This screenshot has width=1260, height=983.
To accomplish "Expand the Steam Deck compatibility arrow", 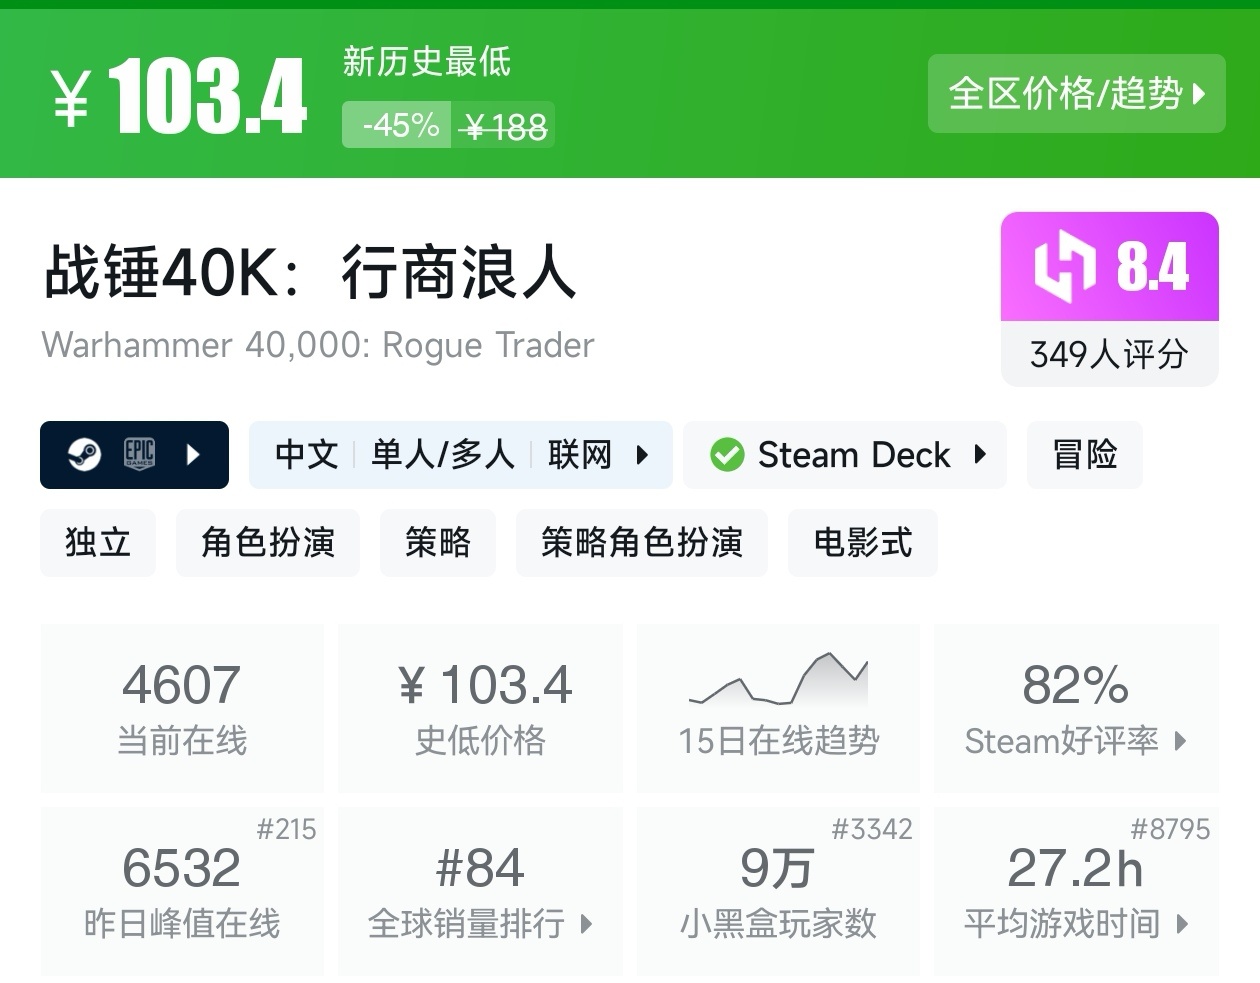I will coord(980,455).
